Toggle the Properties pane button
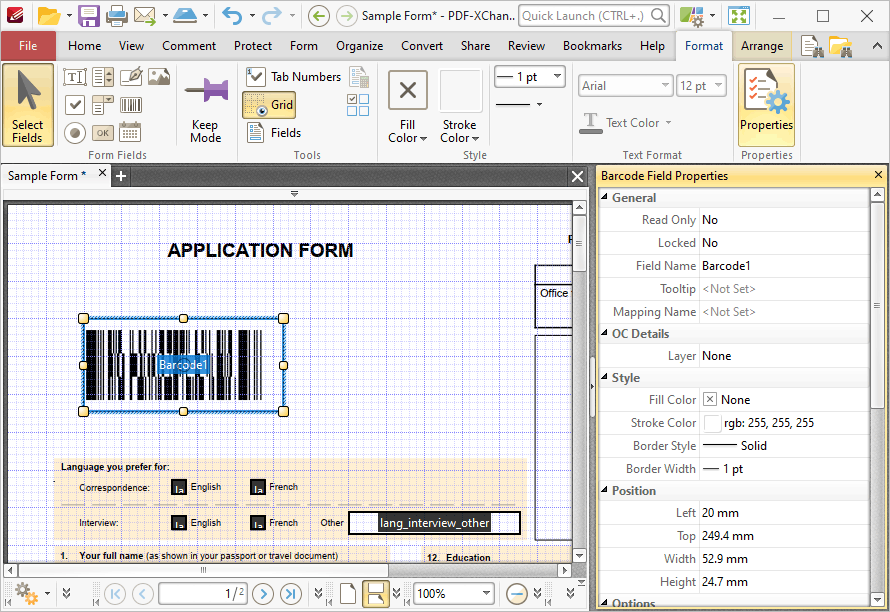Screen dimensions: 890x612 [x=766, y=105]
